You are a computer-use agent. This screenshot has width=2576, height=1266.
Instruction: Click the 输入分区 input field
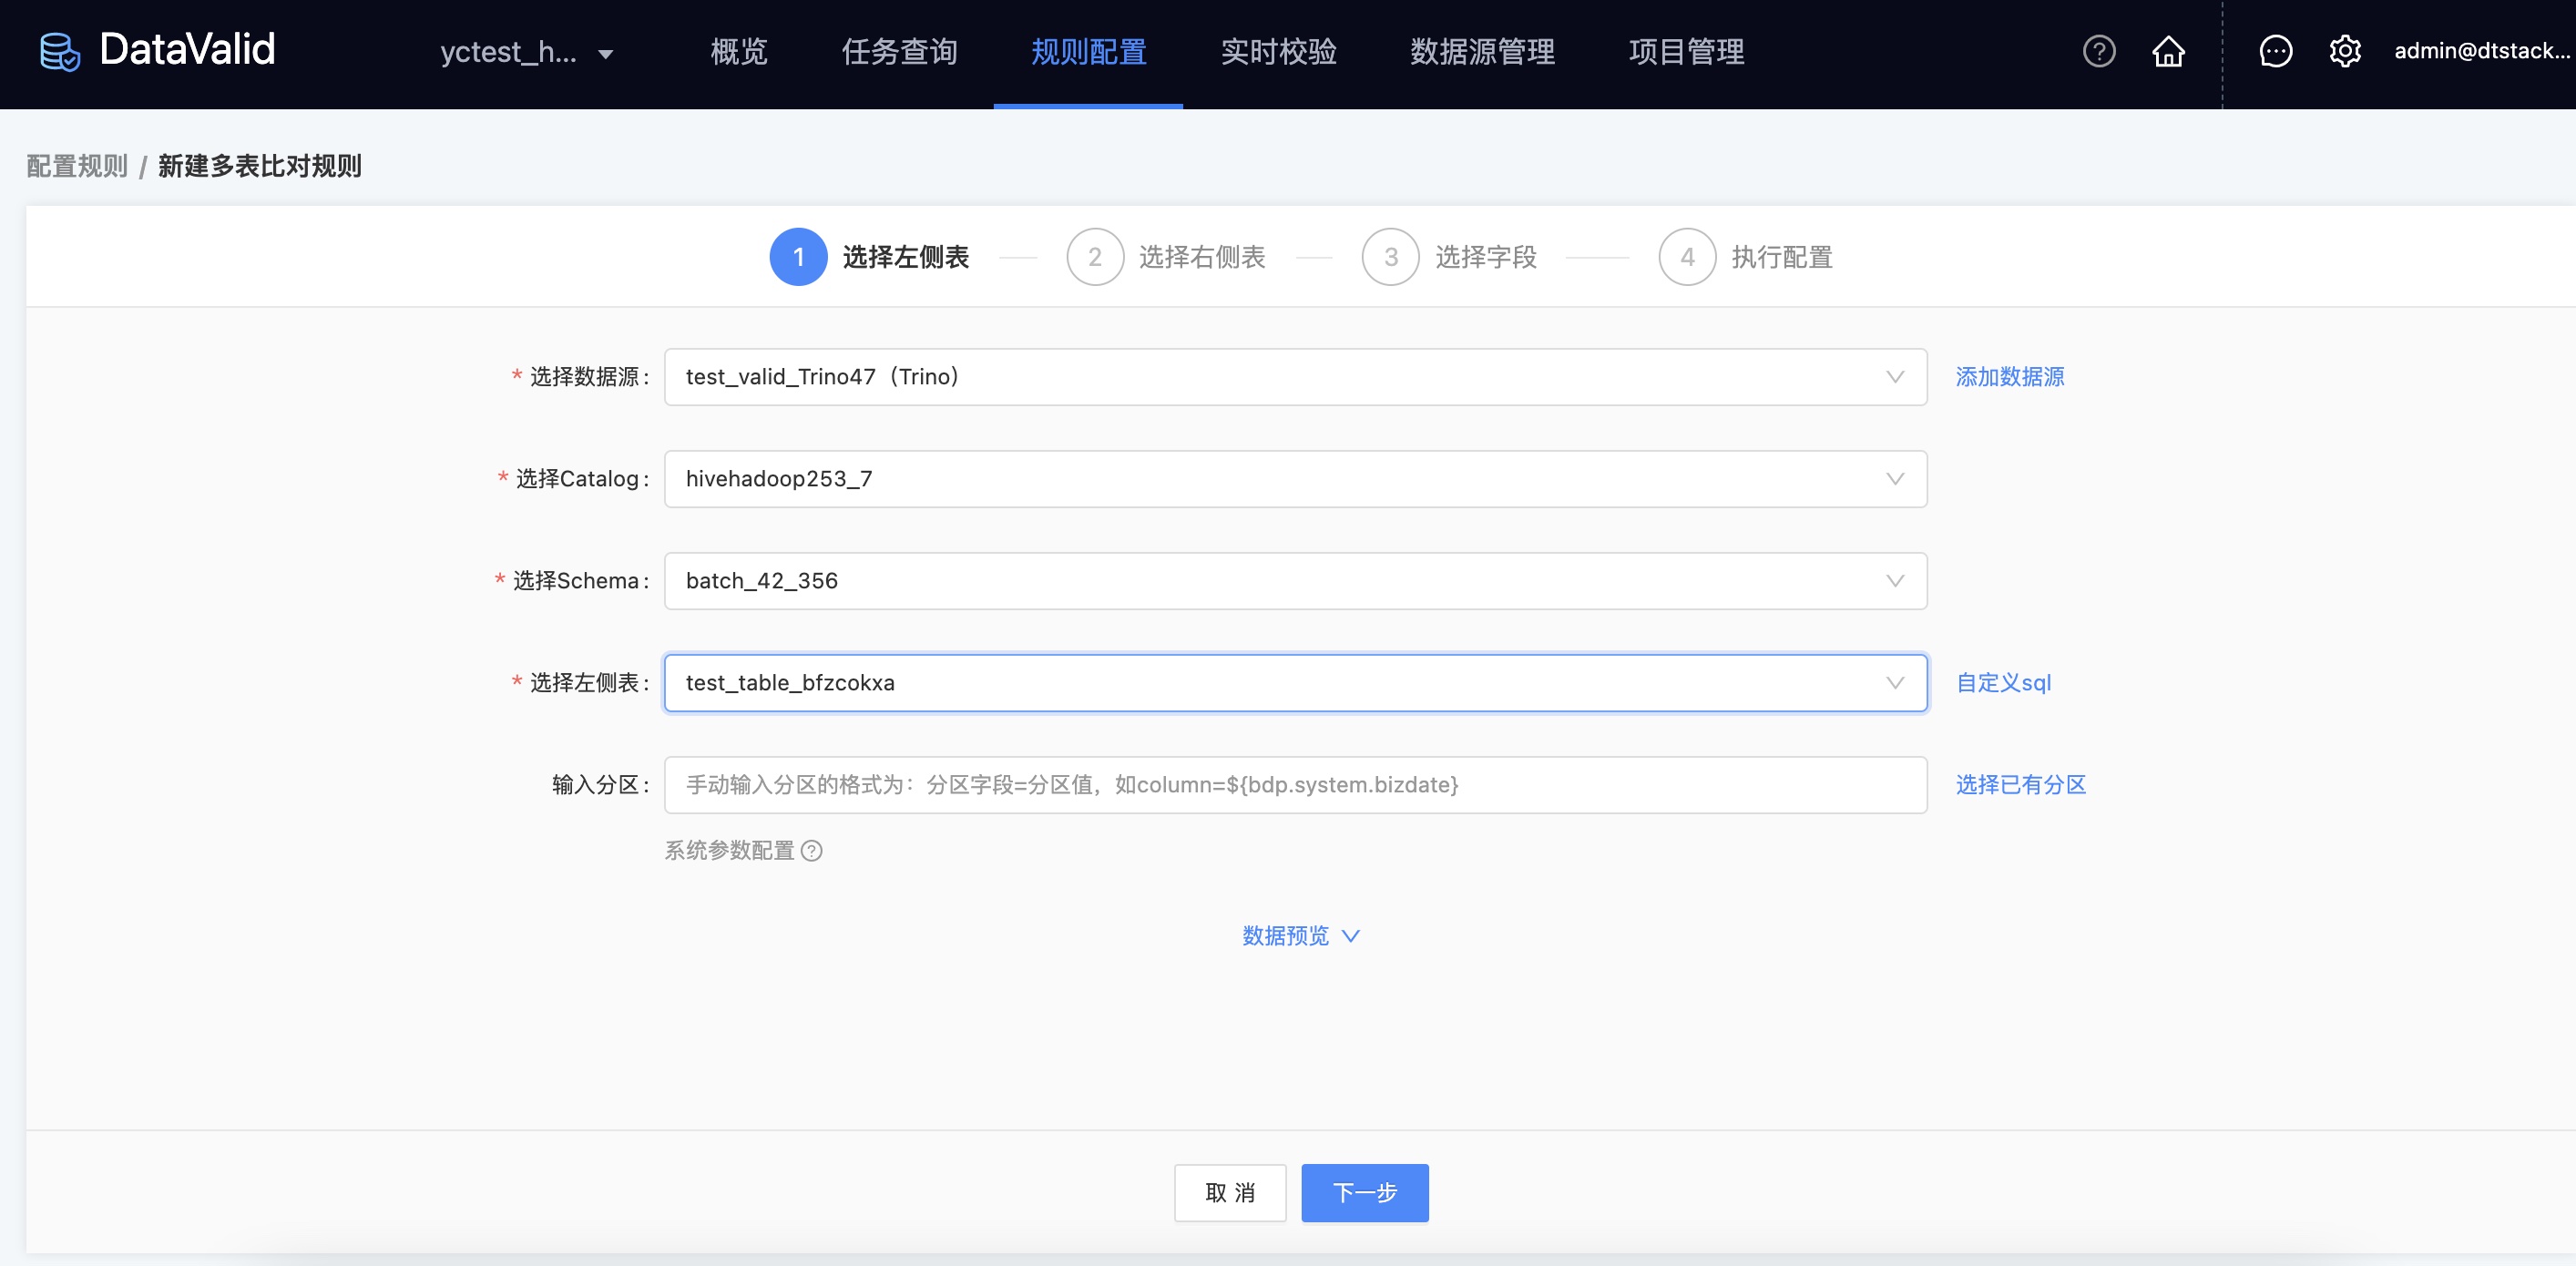[x=1295, y=785]
